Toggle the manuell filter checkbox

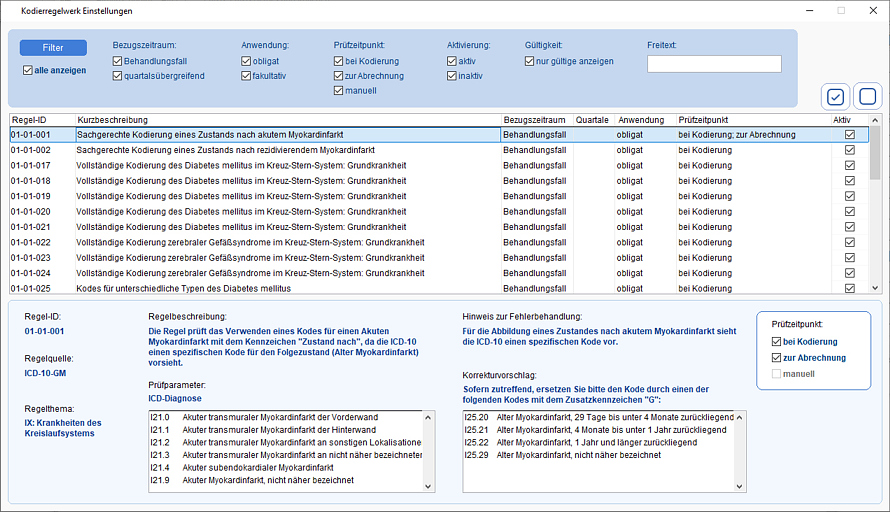click(338, 90)
